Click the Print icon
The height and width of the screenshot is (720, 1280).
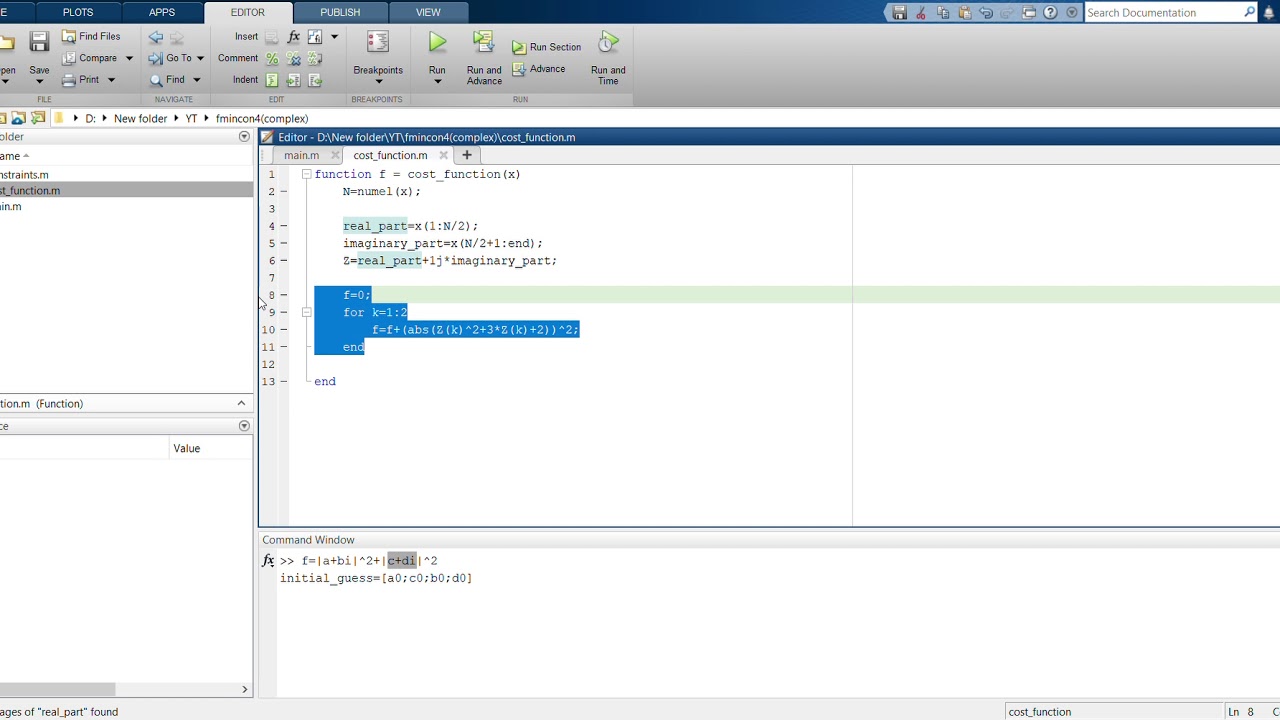(x=69, y=80)
